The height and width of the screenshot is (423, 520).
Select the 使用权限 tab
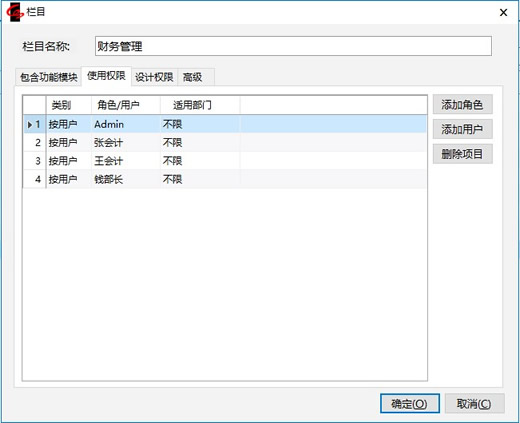pyautogui.click(x=106, y=76)
